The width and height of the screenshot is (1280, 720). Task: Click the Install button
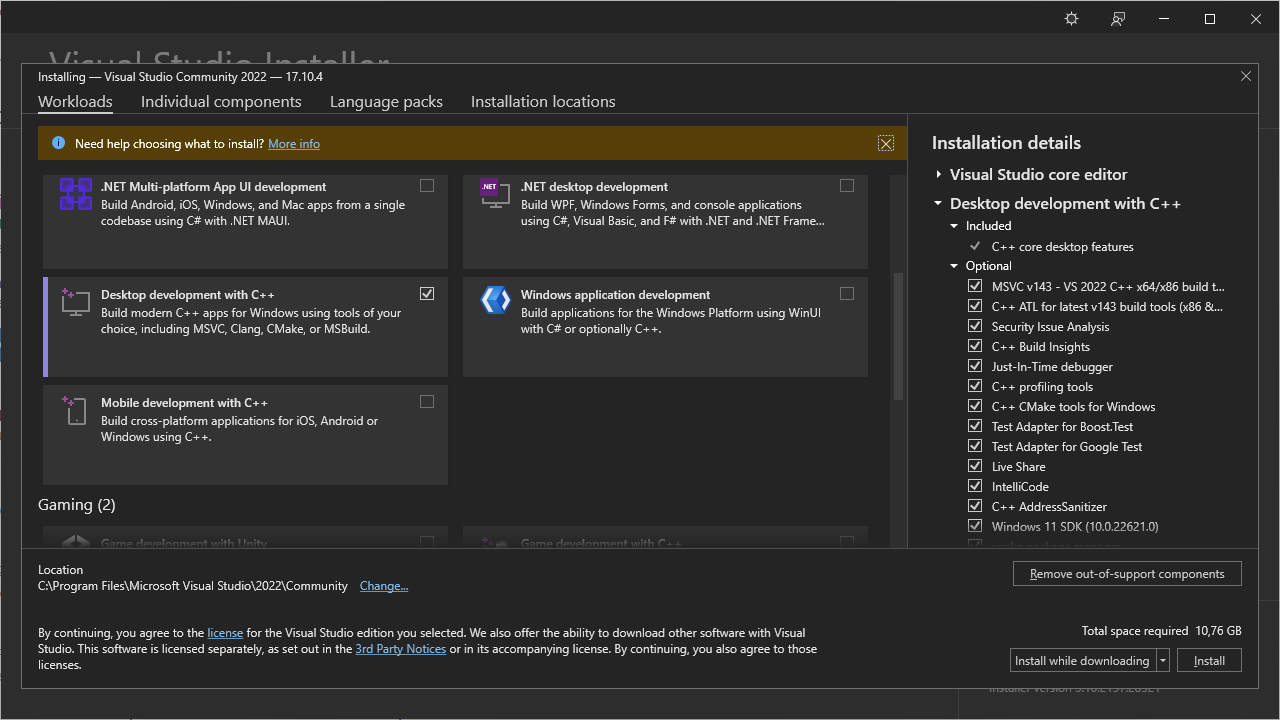tap(1209, 660)
